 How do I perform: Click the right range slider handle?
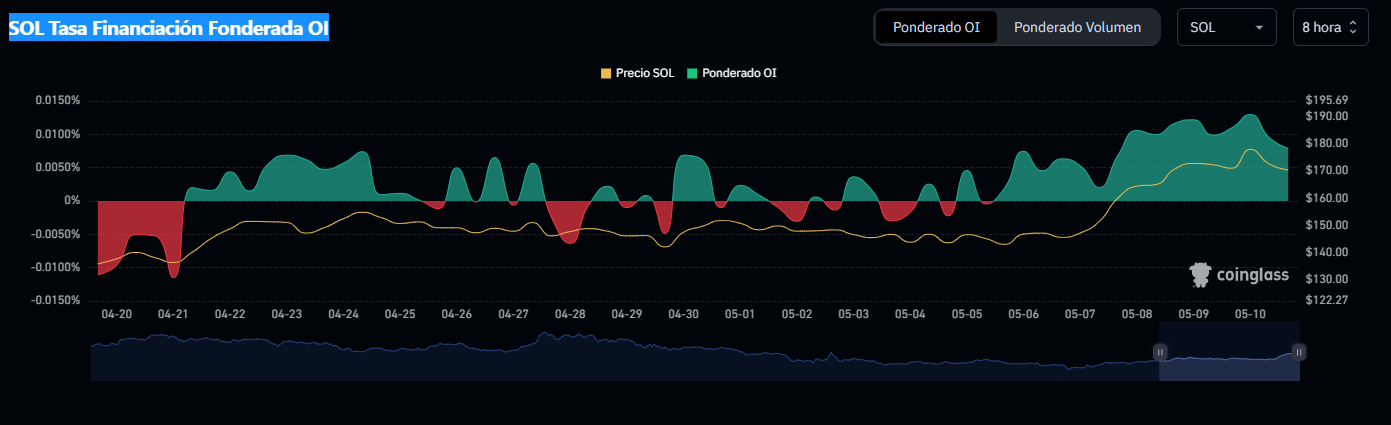tap(1299, 351)
